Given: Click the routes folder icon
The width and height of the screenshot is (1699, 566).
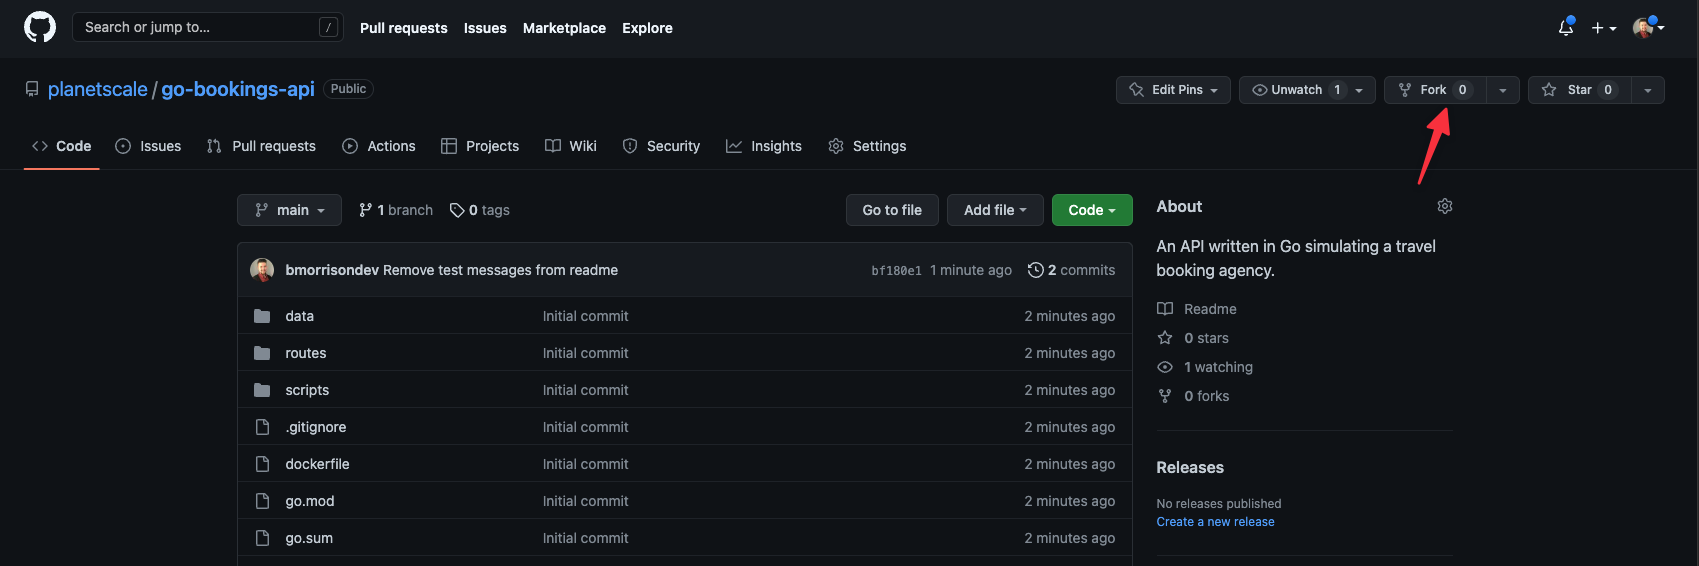Looking at the screenshot, I should (262, 353).
